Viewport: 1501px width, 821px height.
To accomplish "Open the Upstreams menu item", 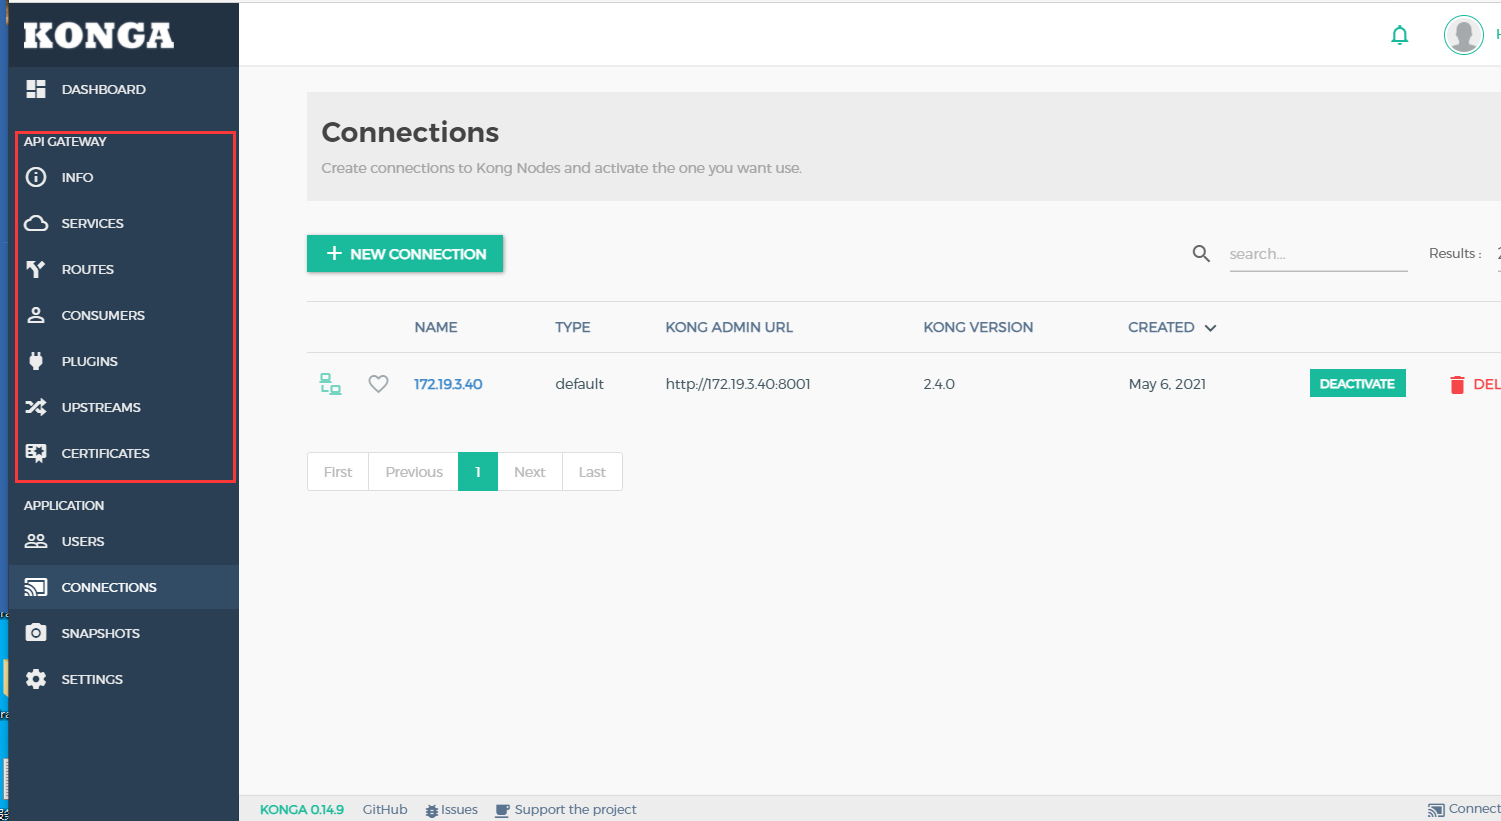I will [x=123, y=407].
